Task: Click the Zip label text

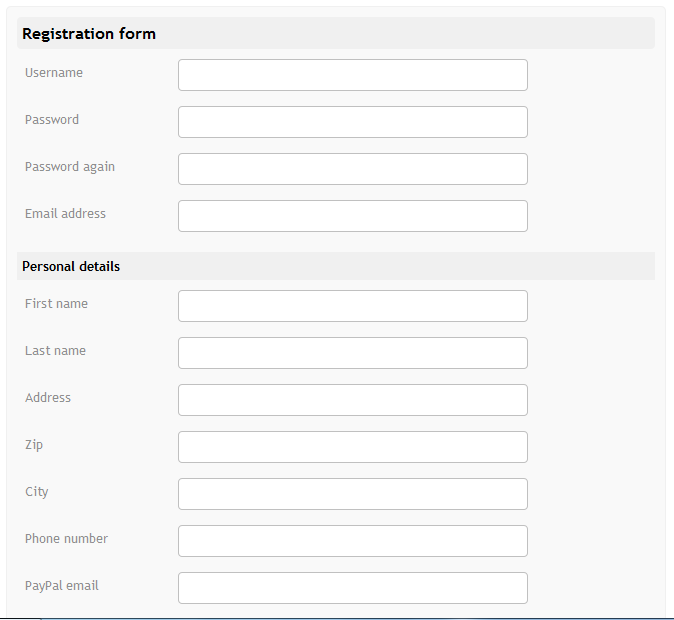Action: pos(34,445)
